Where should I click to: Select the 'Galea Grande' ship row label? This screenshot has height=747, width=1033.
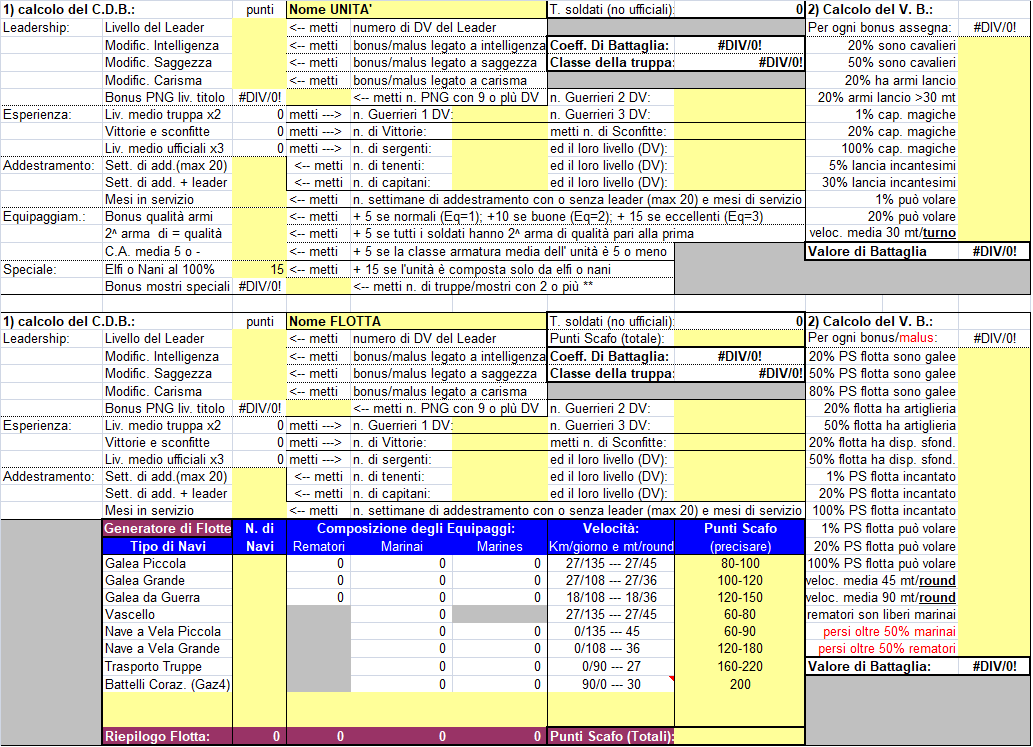167,580
